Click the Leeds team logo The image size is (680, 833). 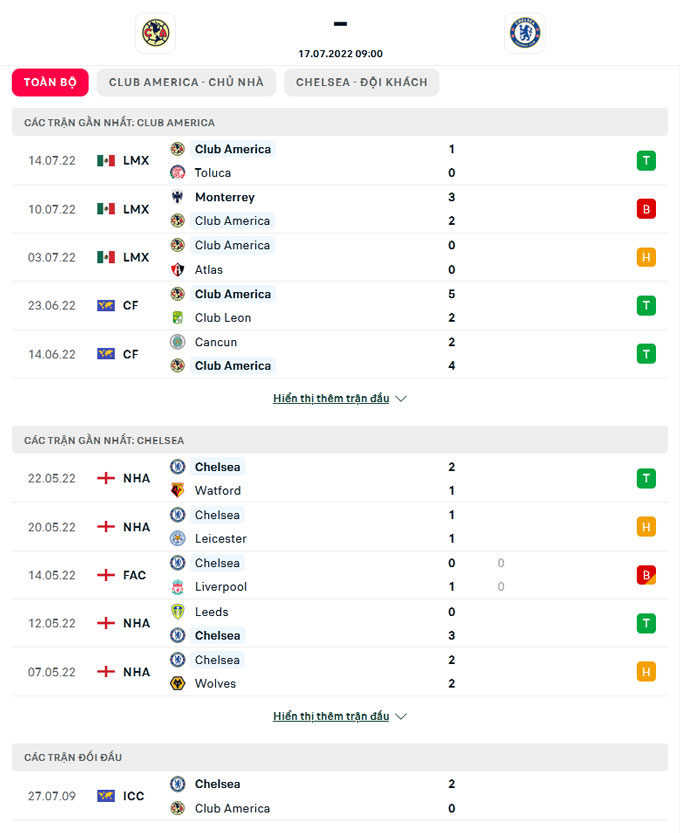[x=177, y=611]
